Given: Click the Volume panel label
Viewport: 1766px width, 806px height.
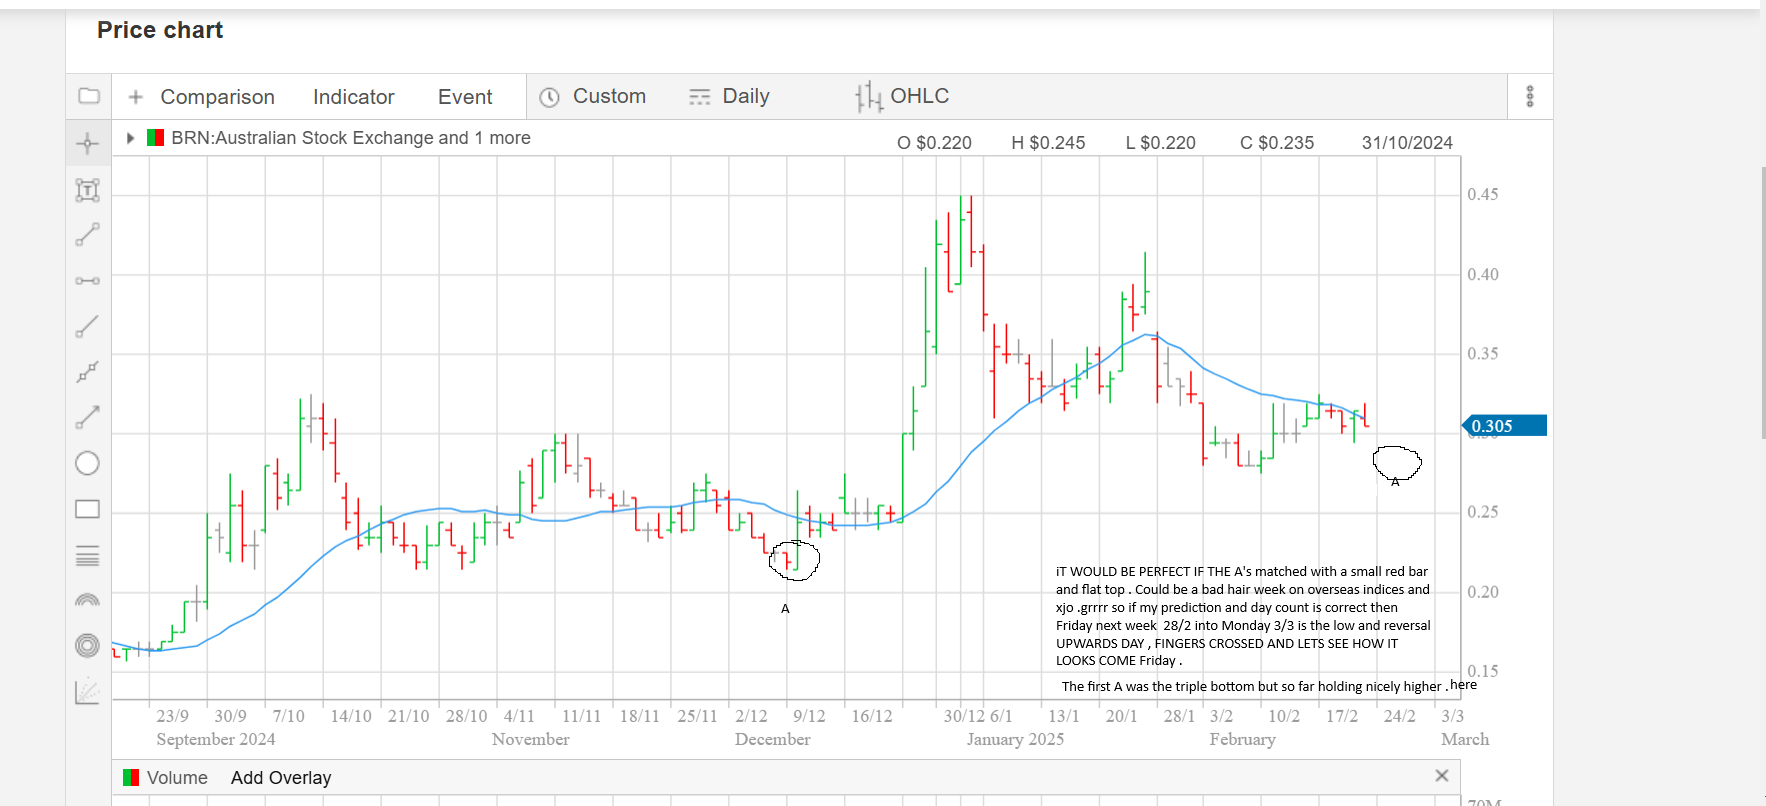Looking at the screenshot, I should 177,778.
